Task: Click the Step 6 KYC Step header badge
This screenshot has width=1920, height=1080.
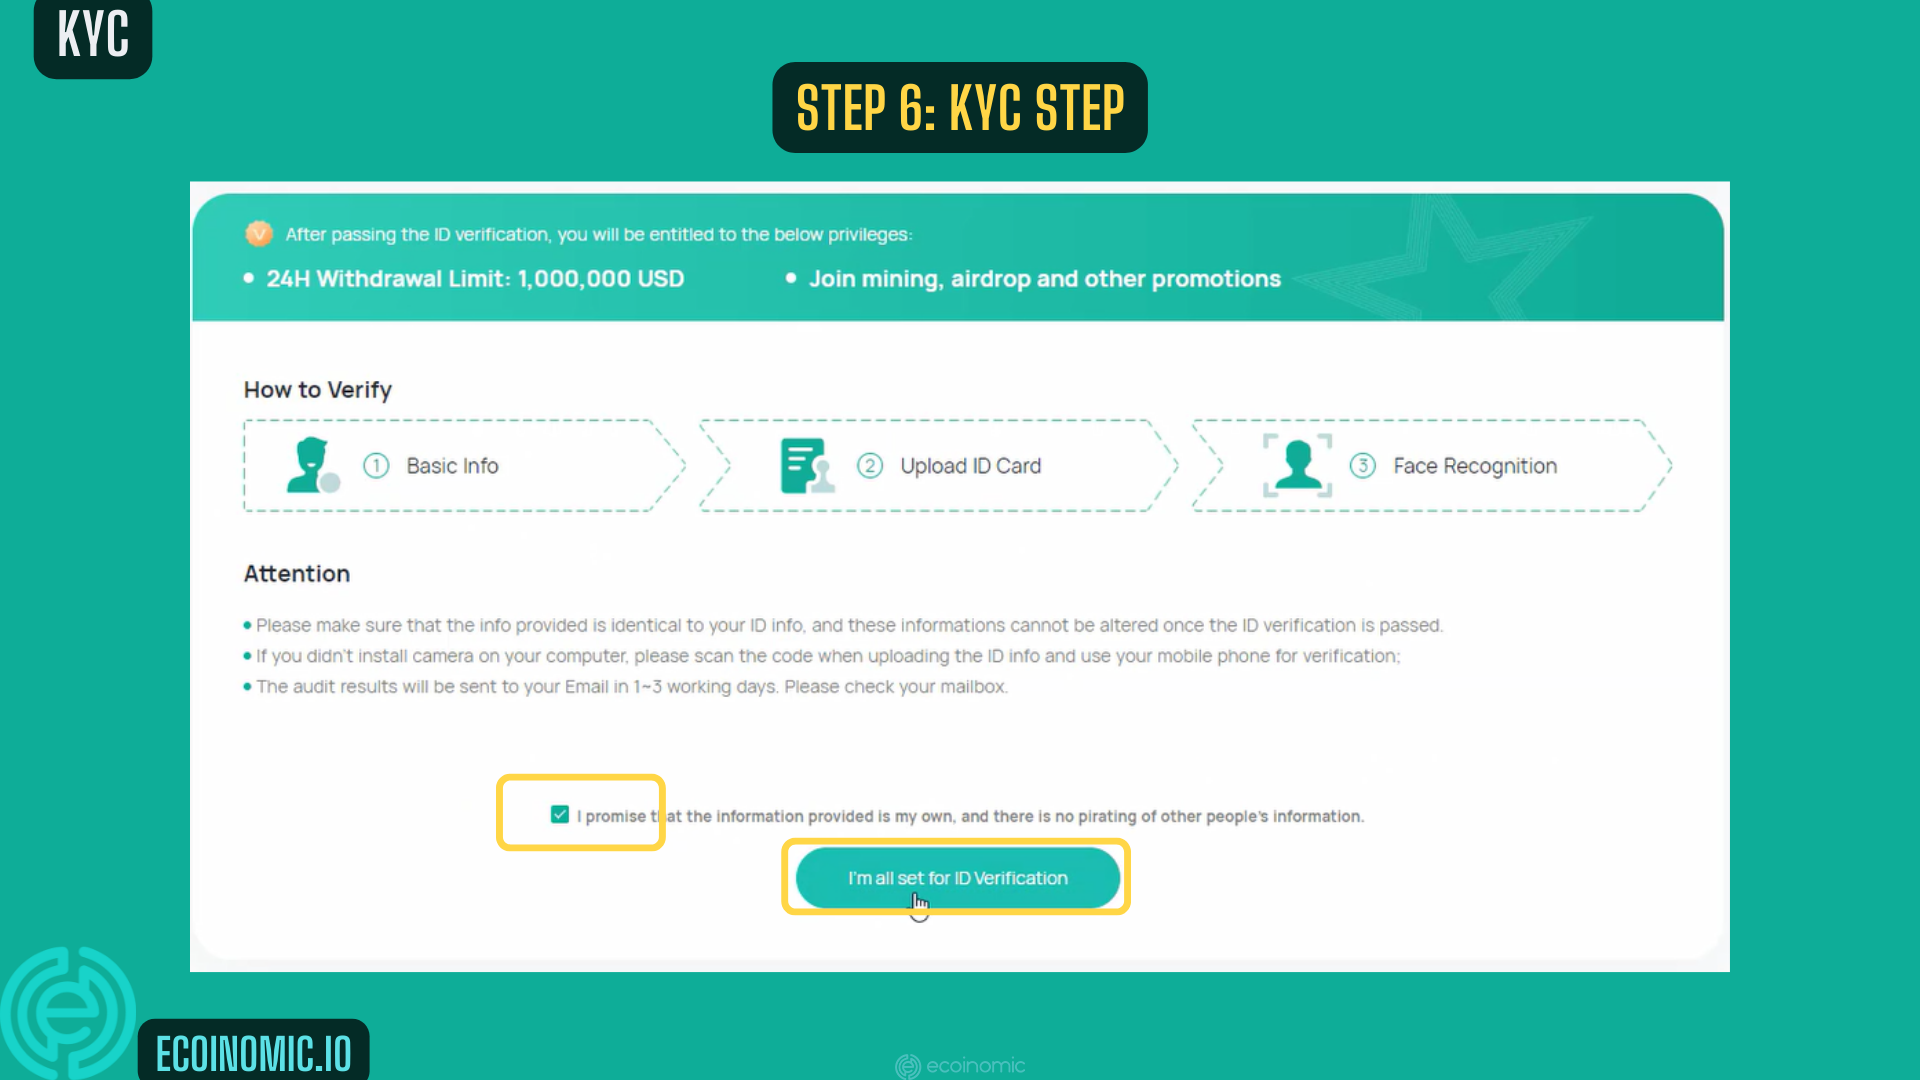Action: tap(959, 107)
